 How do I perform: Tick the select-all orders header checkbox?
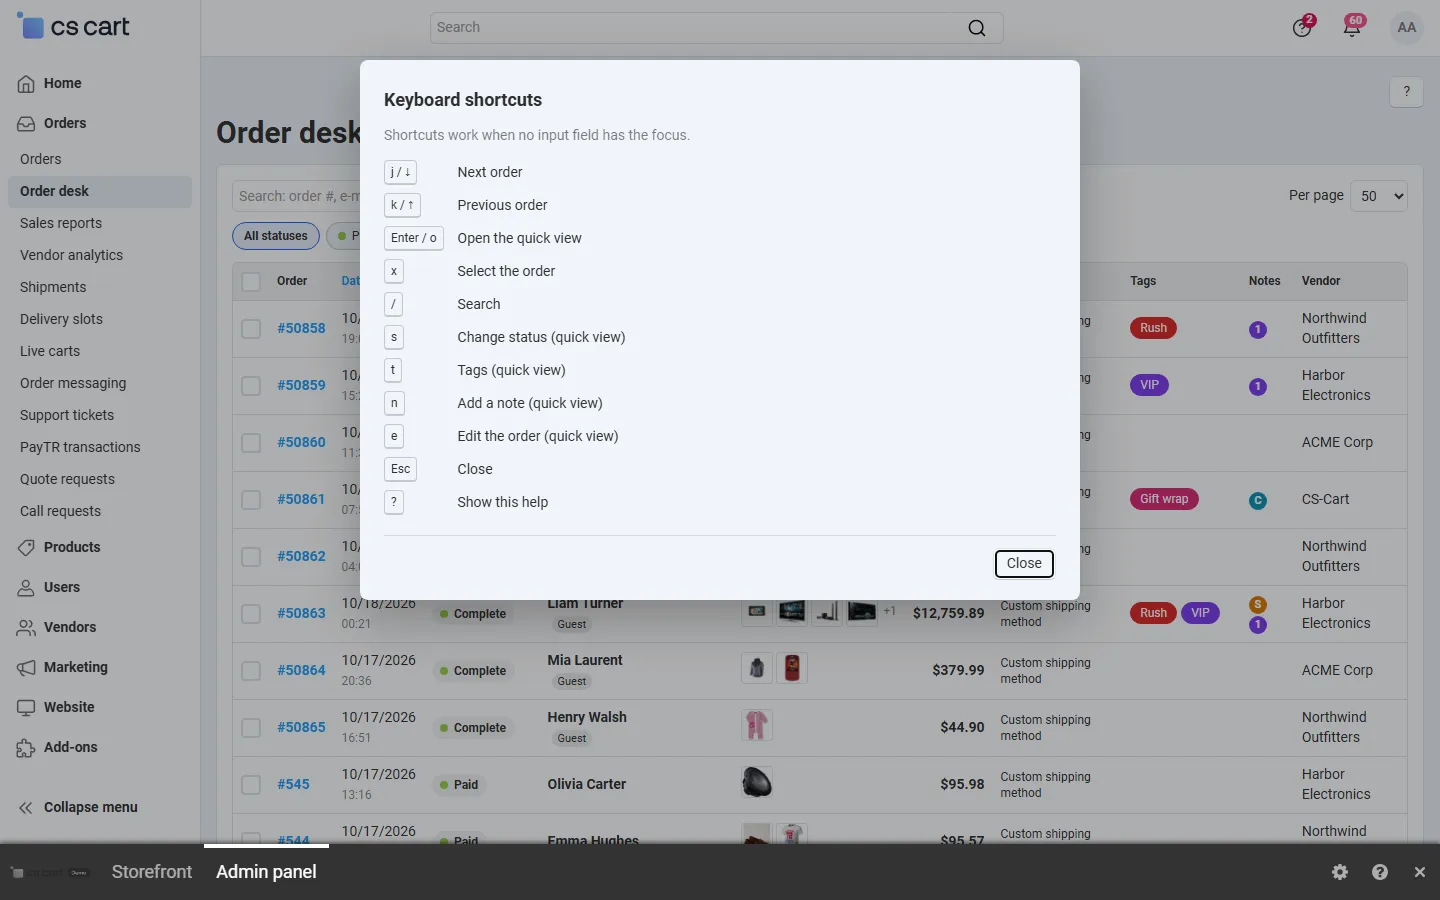pyautogui.click(x=251, y=282)
